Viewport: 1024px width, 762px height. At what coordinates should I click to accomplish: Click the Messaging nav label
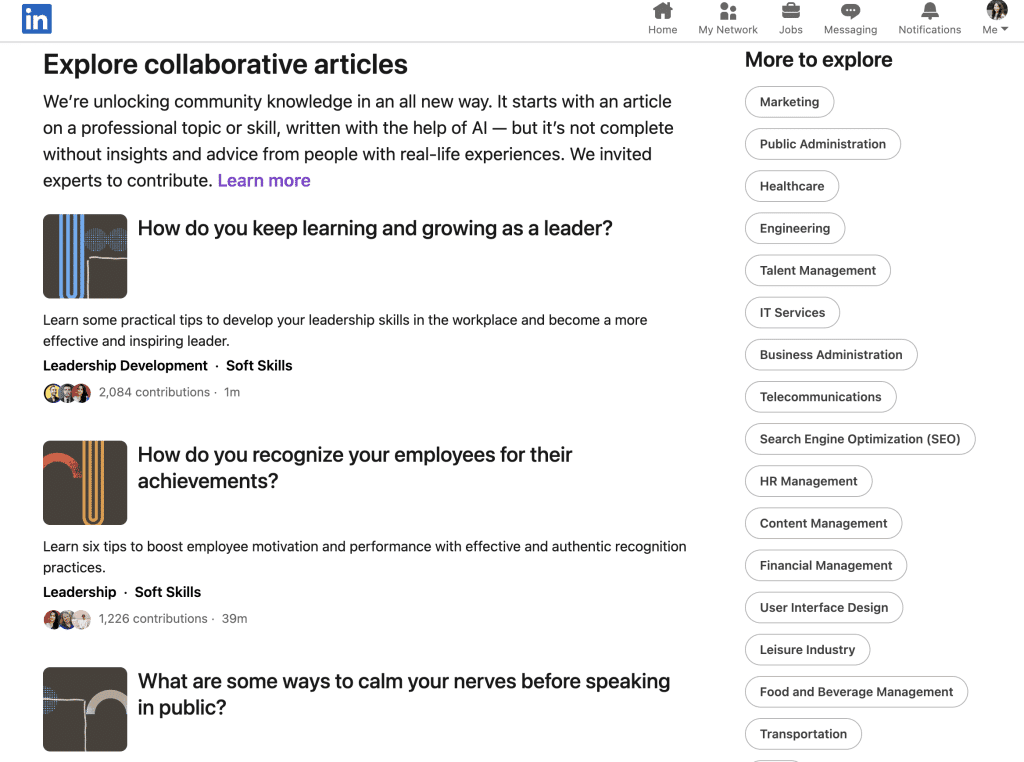[x=850, y=29]
